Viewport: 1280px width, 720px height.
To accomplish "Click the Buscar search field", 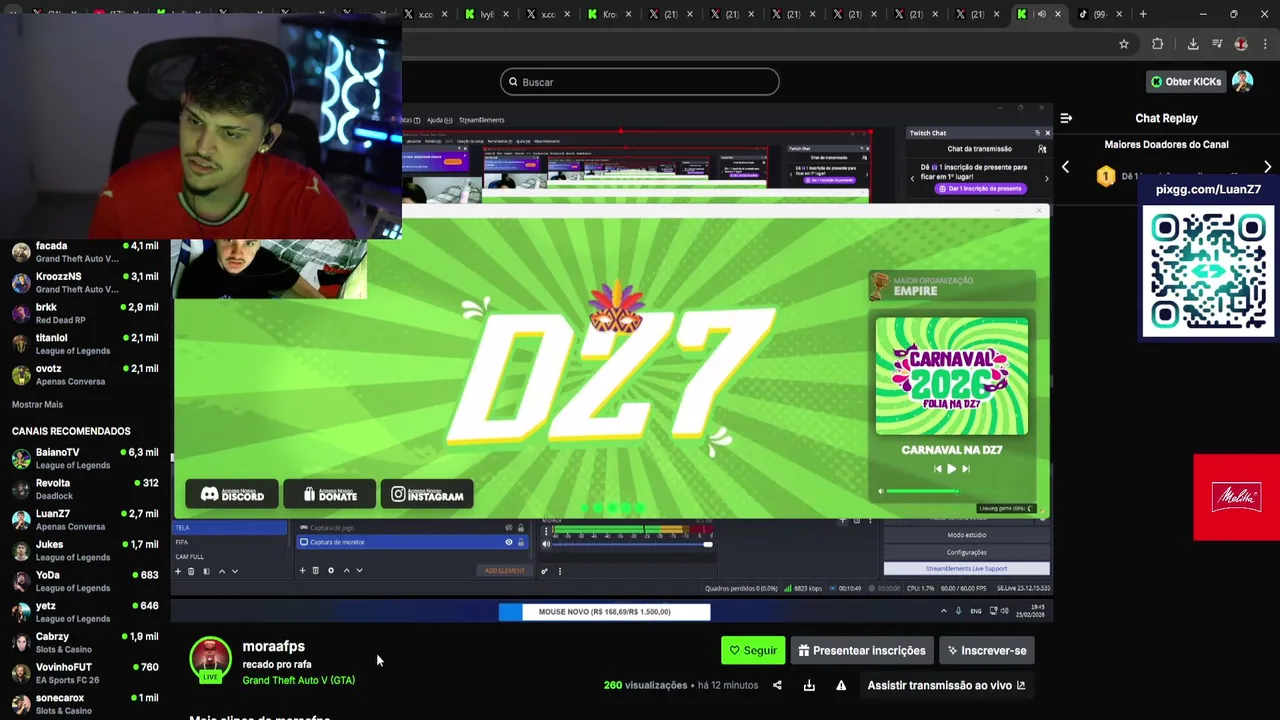I will pos(640,82).
